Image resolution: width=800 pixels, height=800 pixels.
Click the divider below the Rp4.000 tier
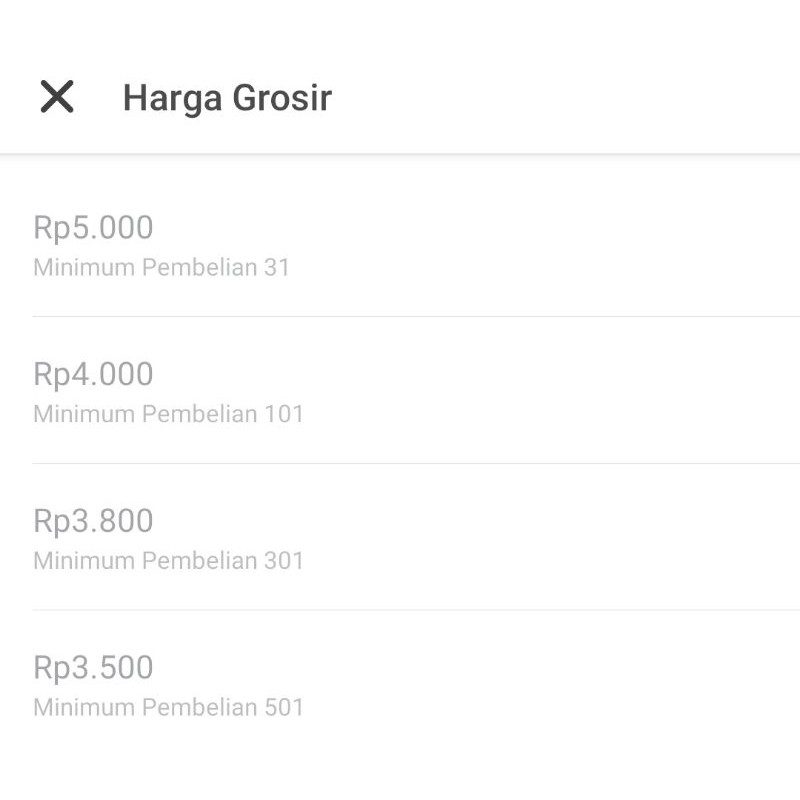tap(416, 463)
